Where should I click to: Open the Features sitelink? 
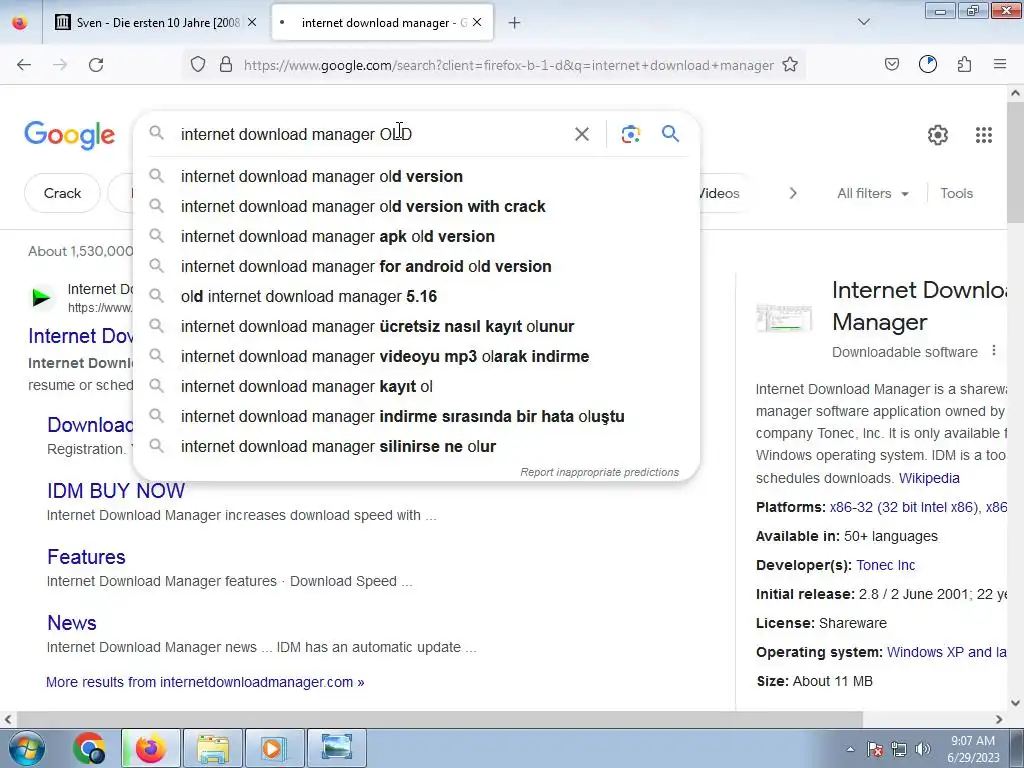(86, 557)
